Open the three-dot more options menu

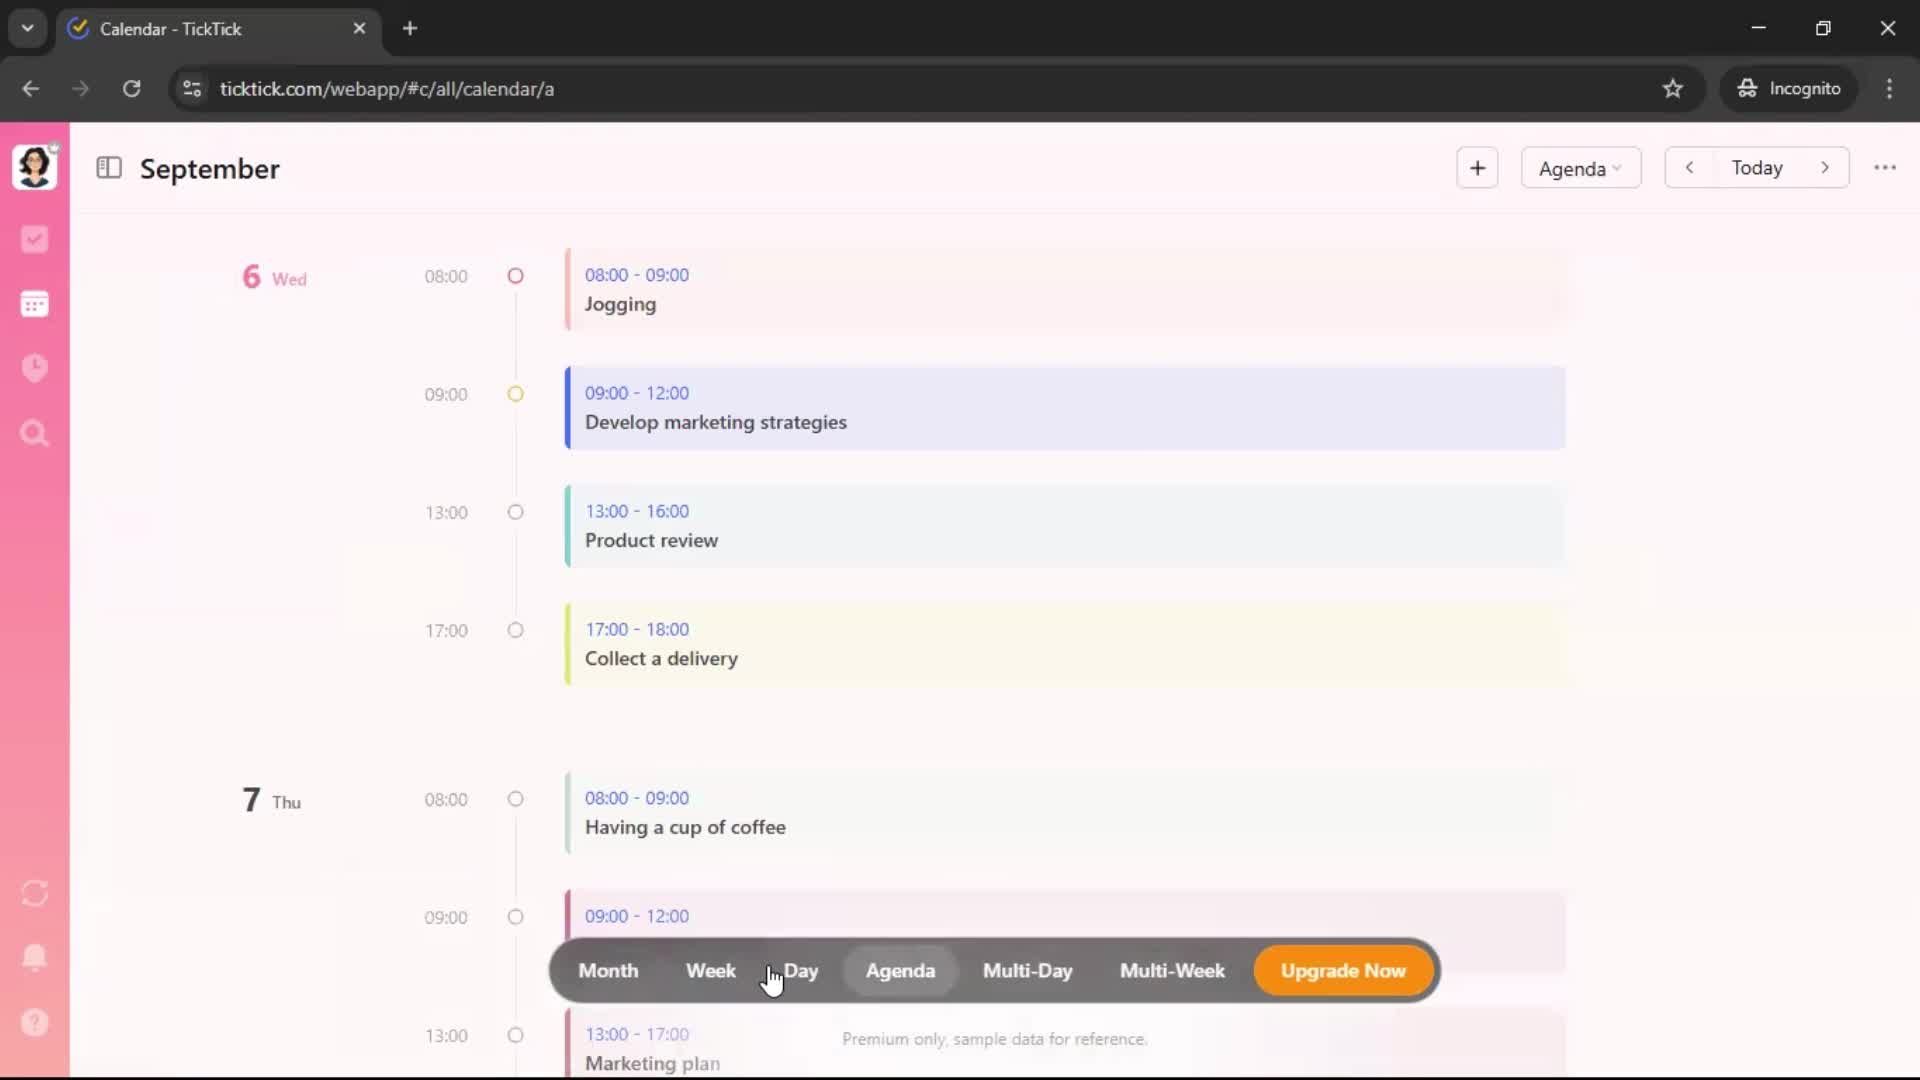tap(1884, 168)
